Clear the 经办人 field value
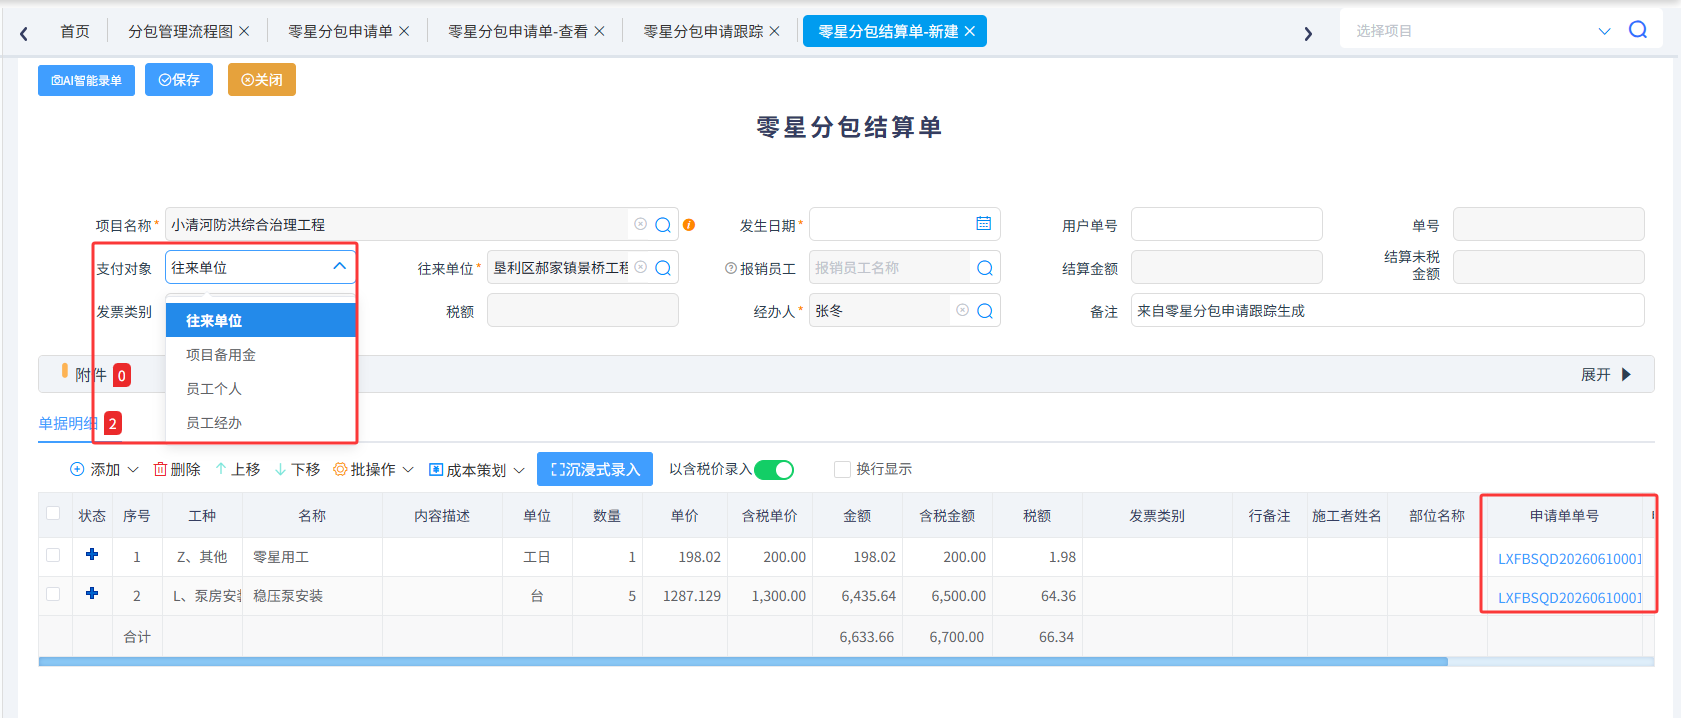This screenshot has width=1681, height=718. [x=962, y=310]
